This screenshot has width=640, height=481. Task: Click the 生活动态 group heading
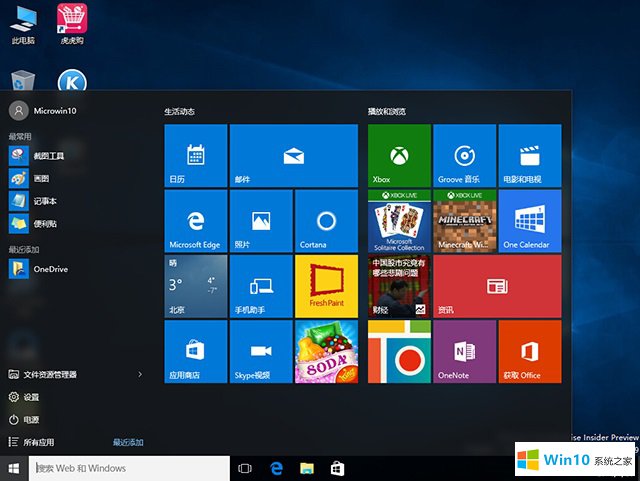tap(180, 111)
